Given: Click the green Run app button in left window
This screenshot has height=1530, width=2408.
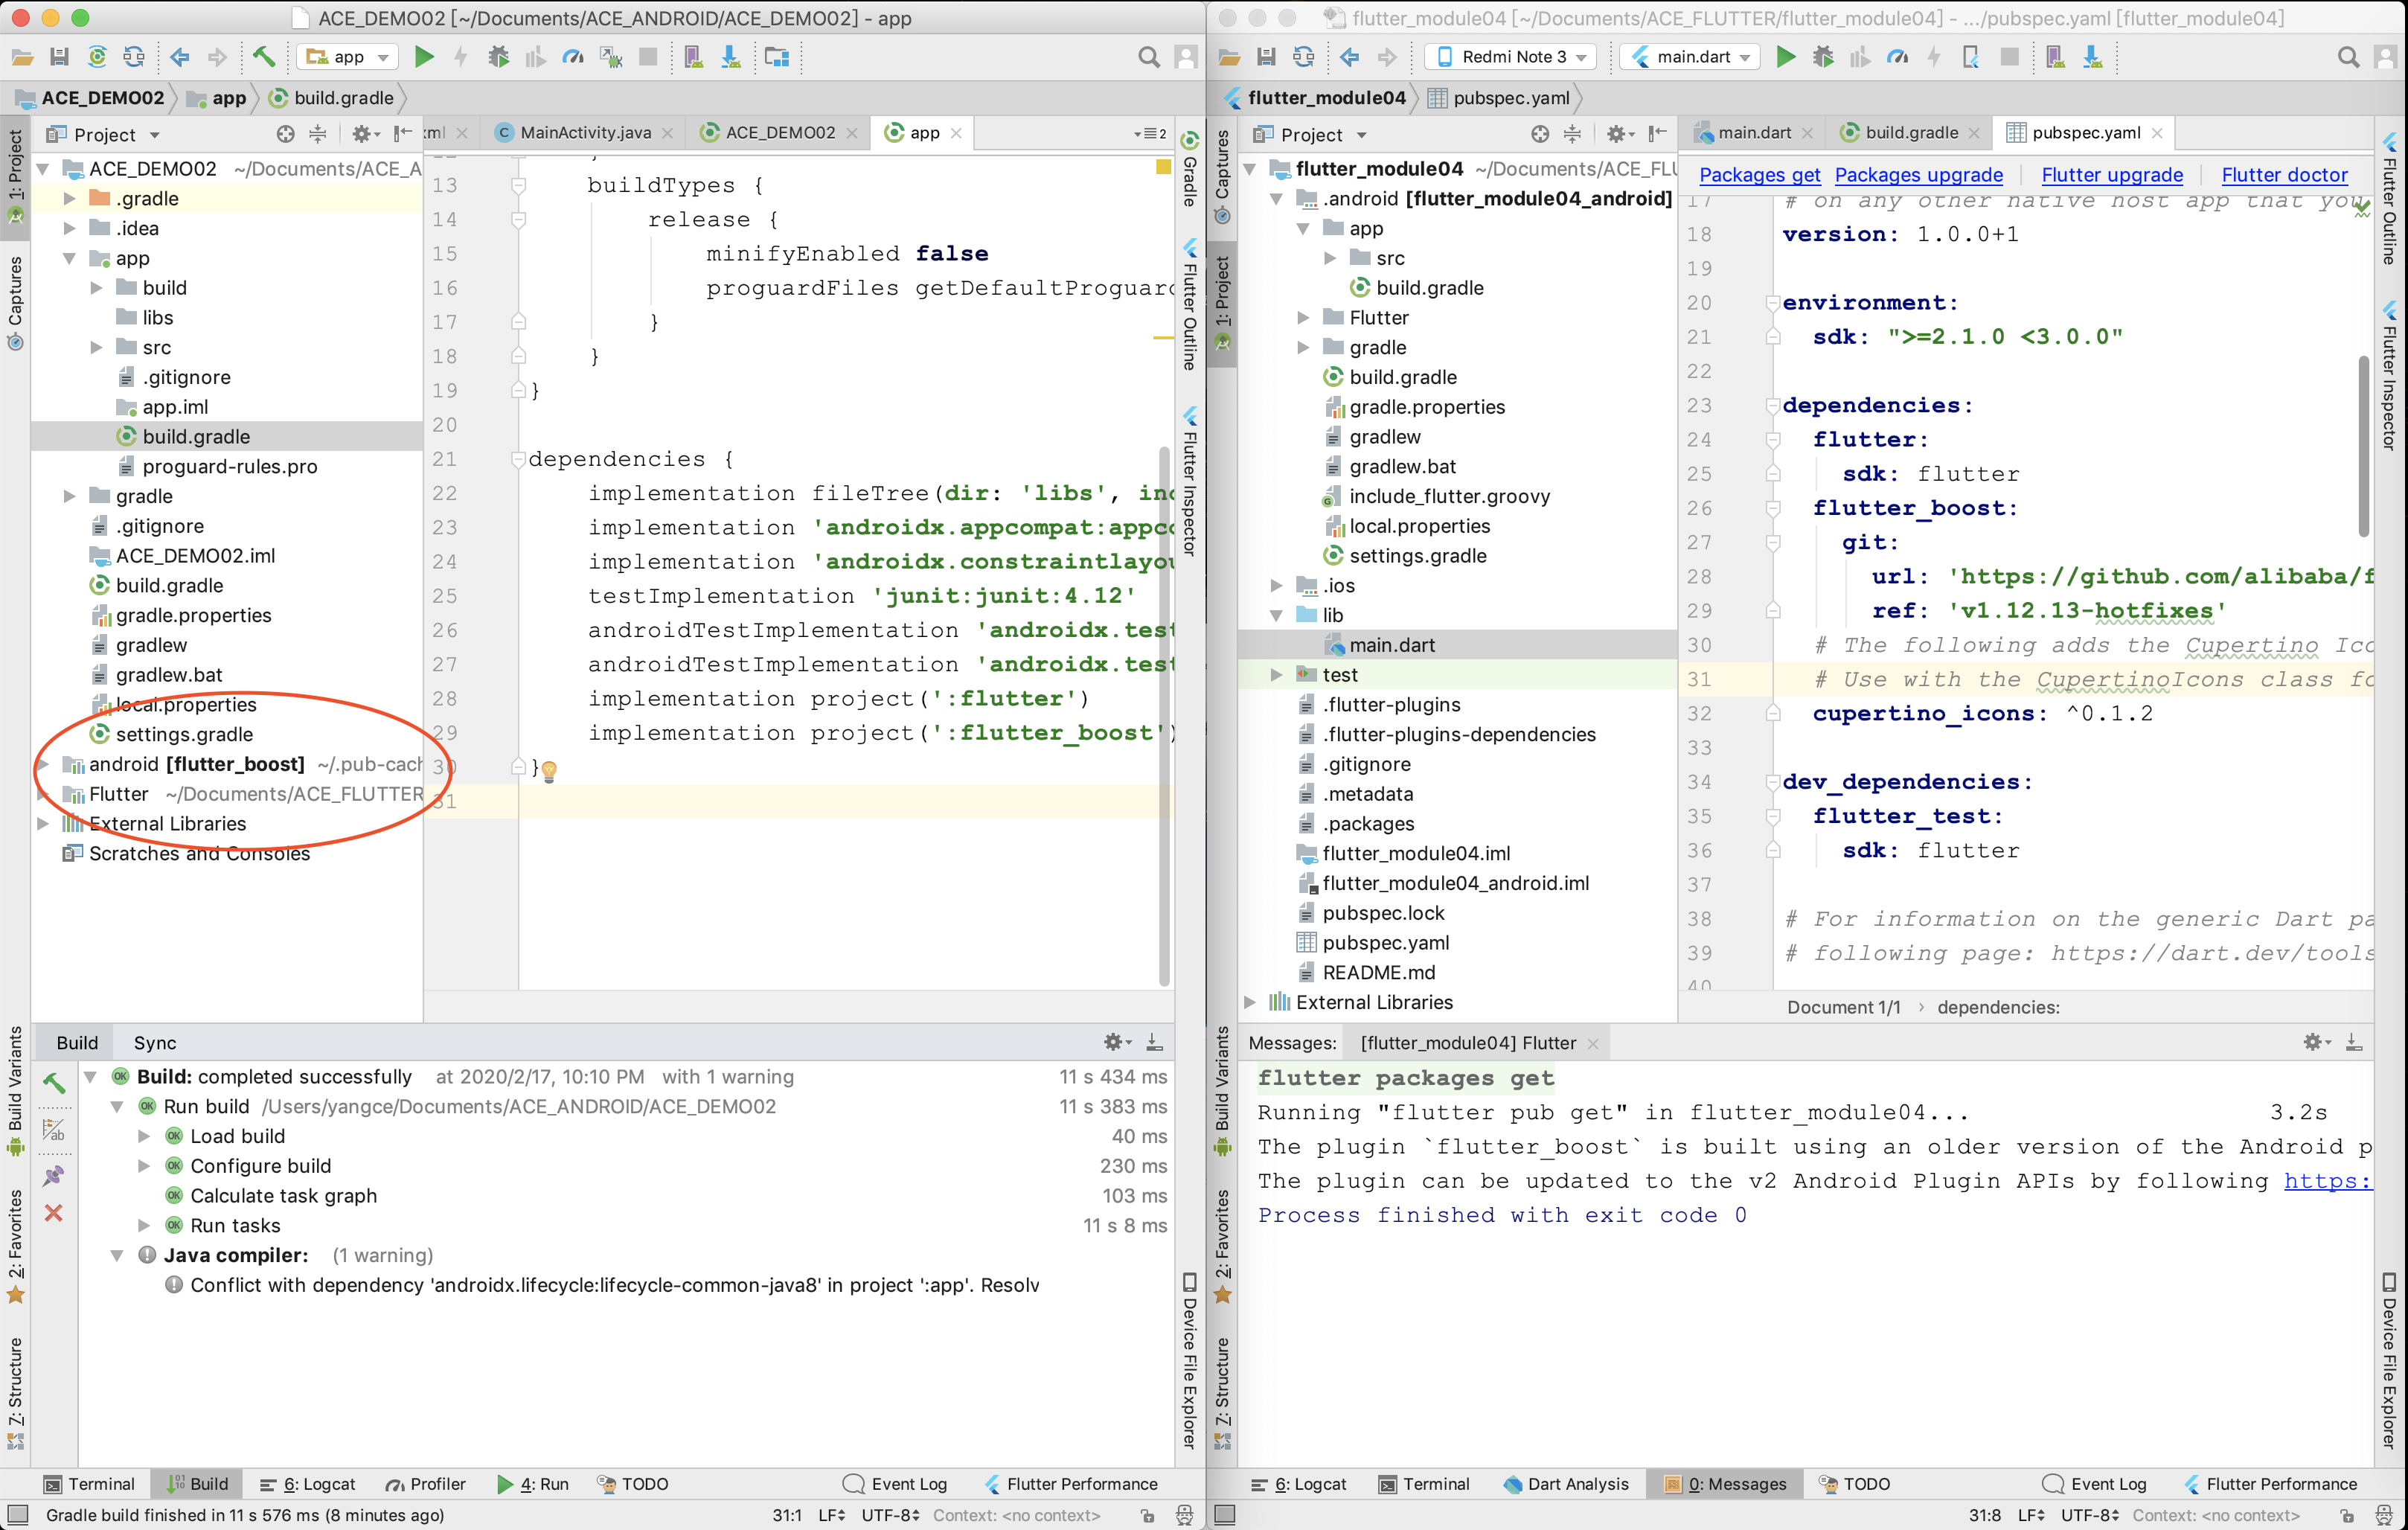Looking at the screenshot, I should pyautogui.click(x=424, y=57).
